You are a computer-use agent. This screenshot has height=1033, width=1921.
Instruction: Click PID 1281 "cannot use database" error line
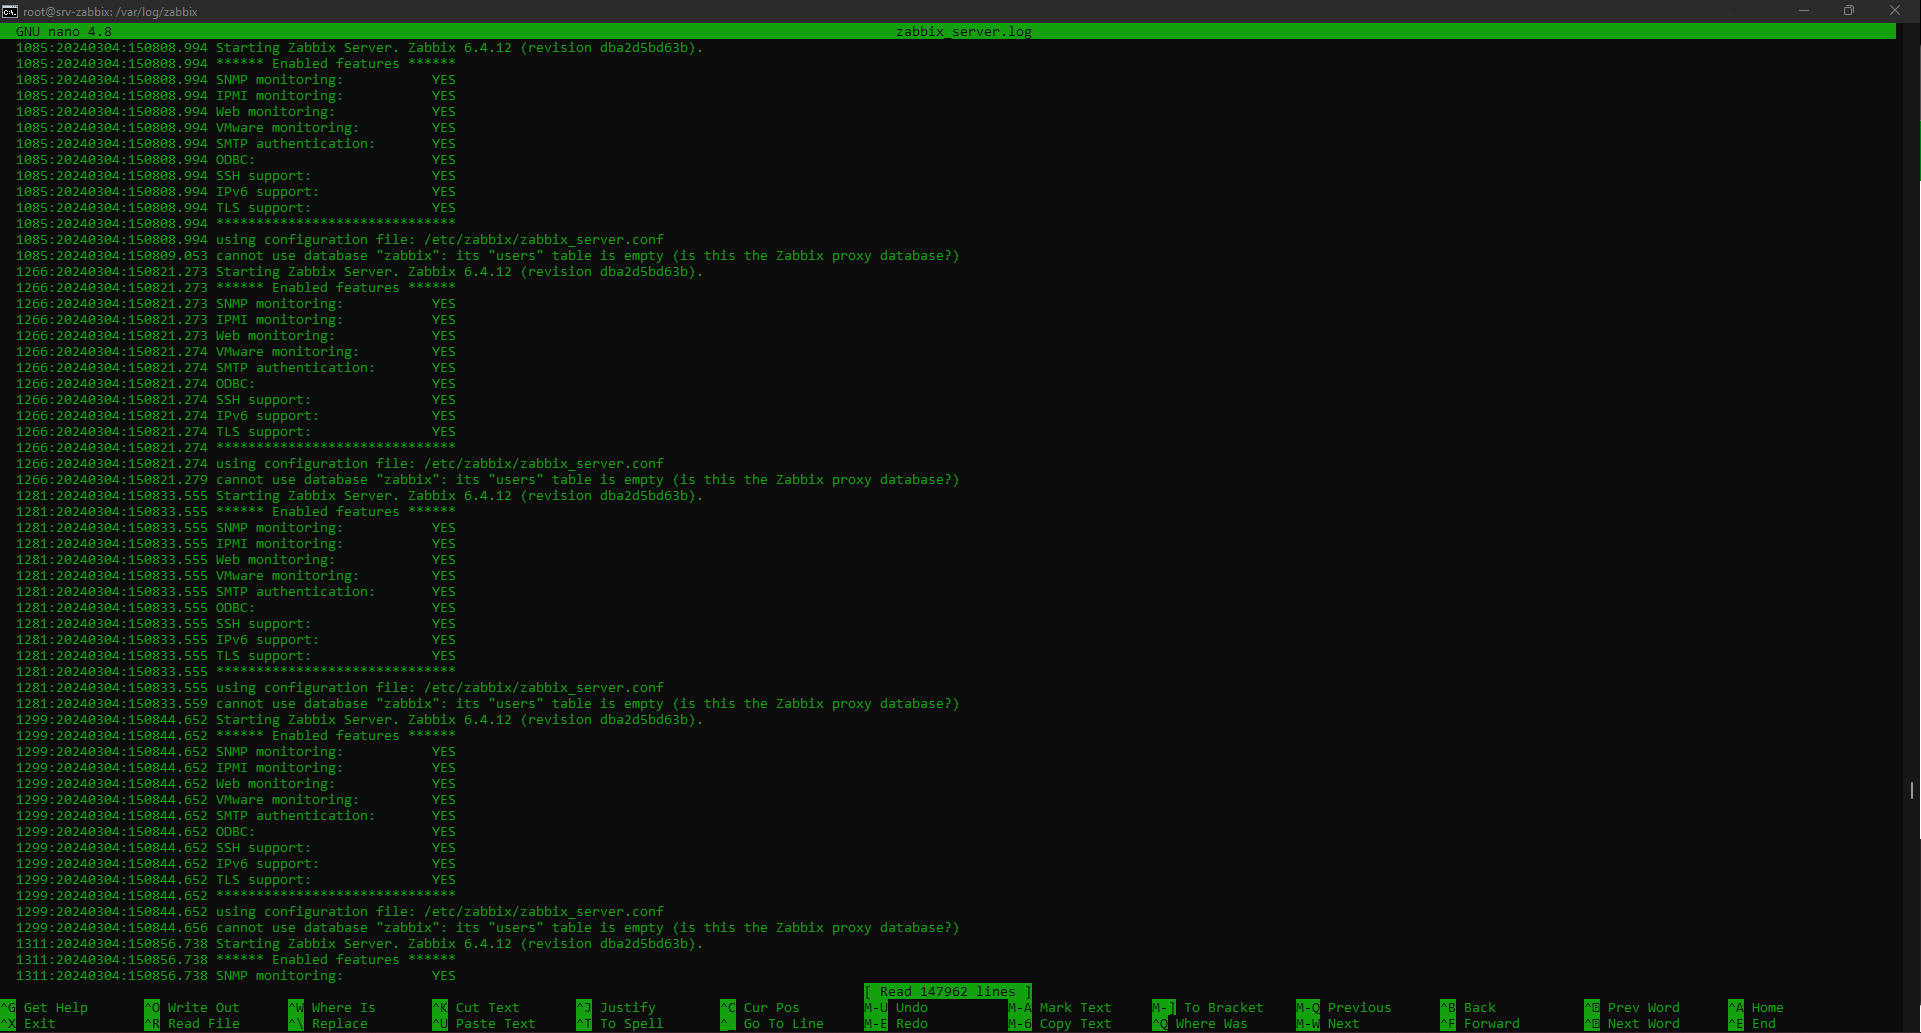[x=488, y=704]
